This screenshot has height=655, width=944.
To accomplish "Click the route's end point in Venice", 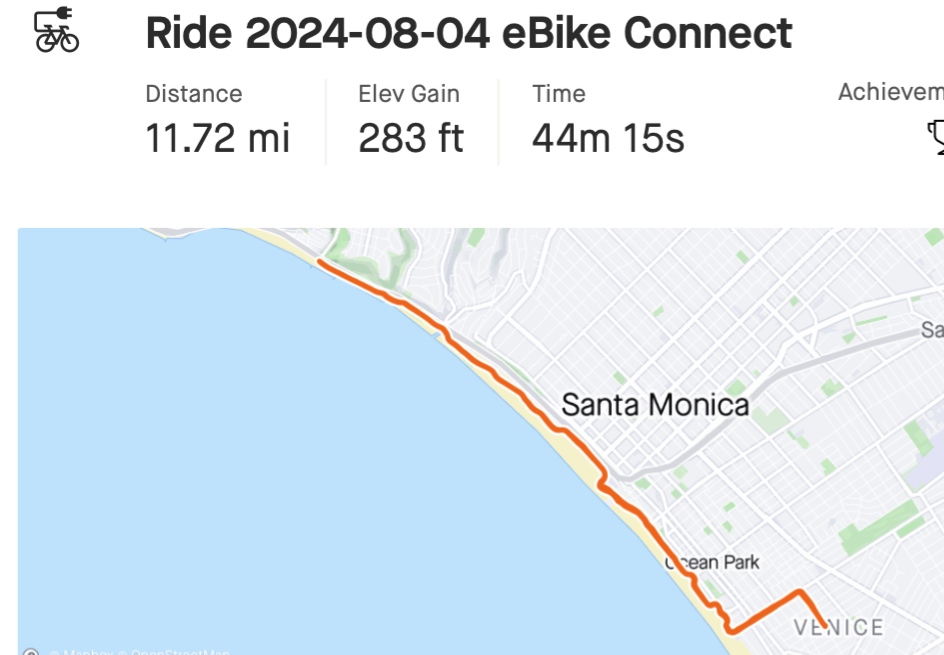I will (824, 626).
